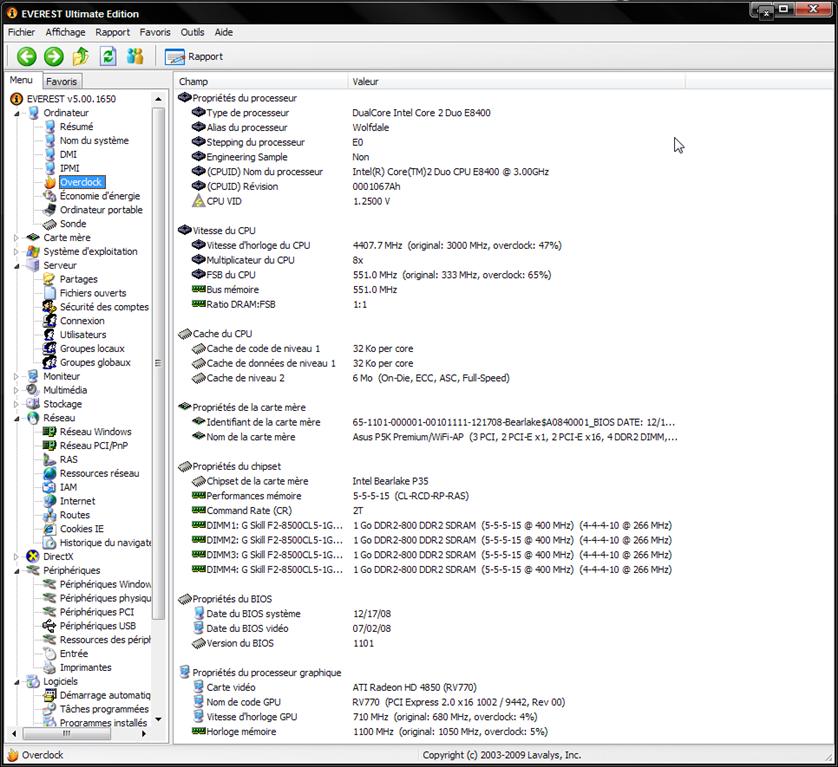Click the Valeur column header
The height and width of the screenshot is (767, 838).
516,81
